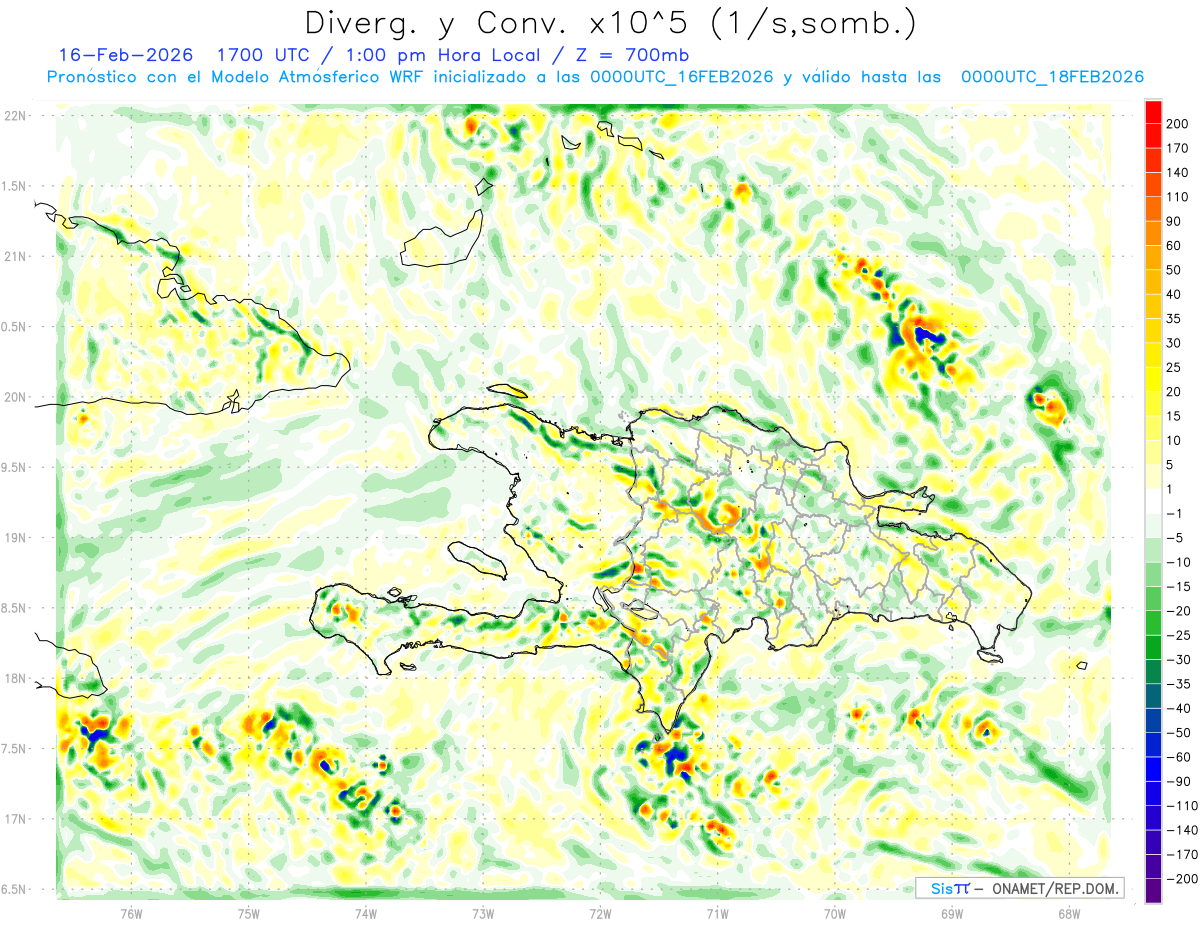The image size is (1200, 927).
Task: Click the "Pronóstico con el Modelo Atmósferico WRF" line
Action: 237,77
